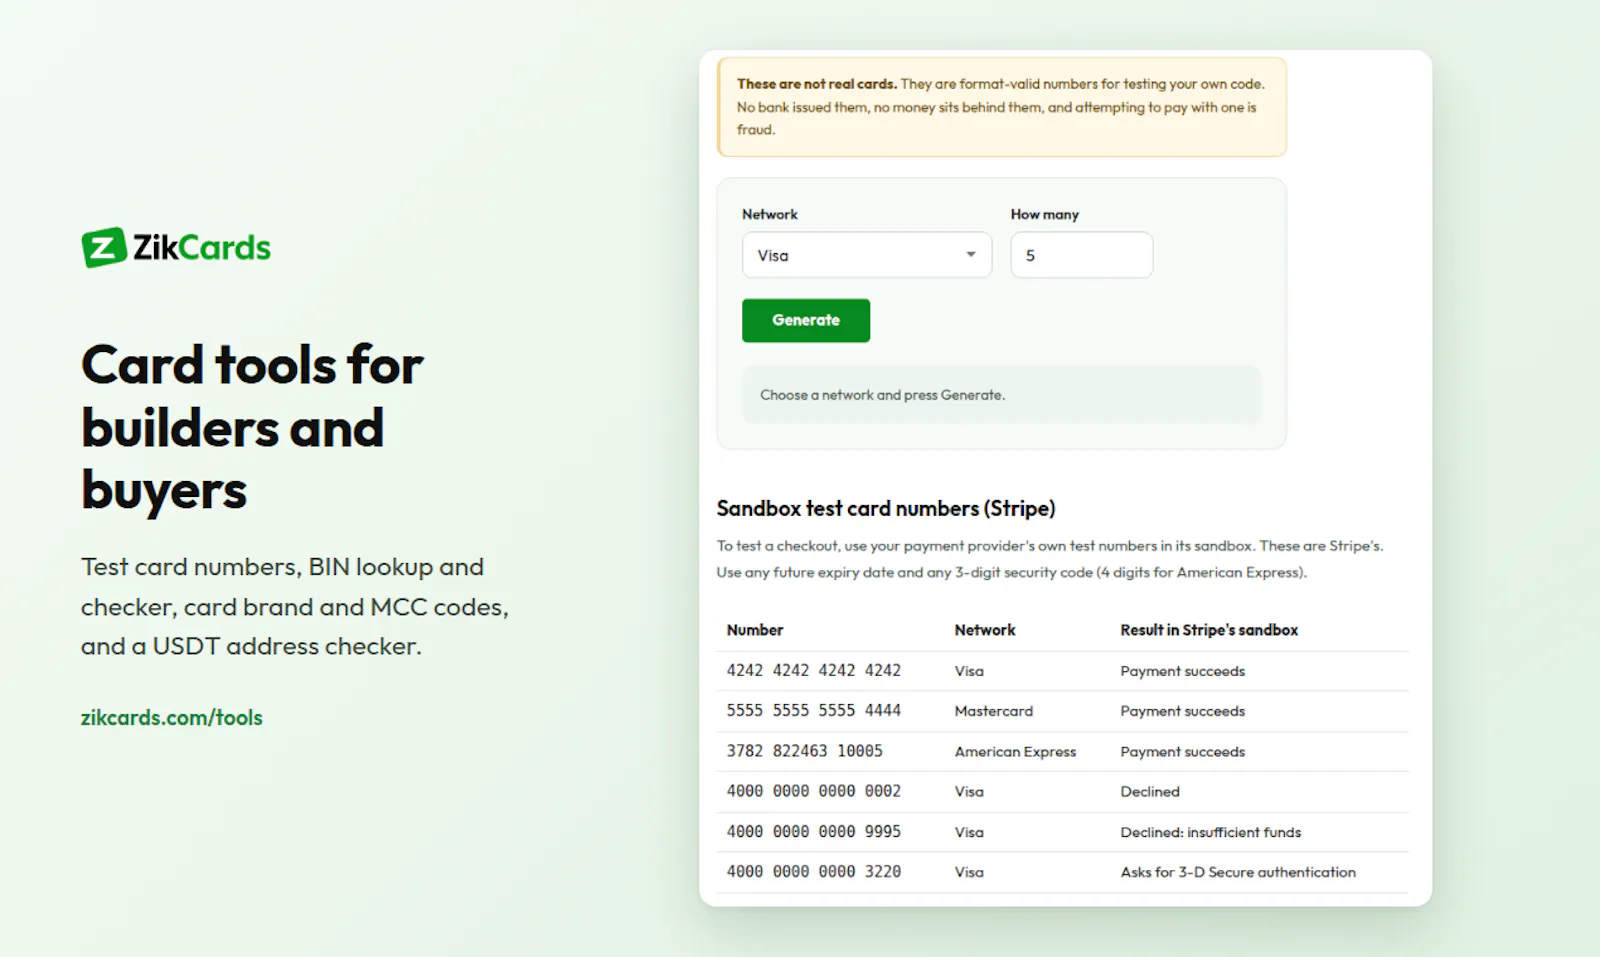Click the green Generate button
The image size is (1600, 957).
click(806, 320)
